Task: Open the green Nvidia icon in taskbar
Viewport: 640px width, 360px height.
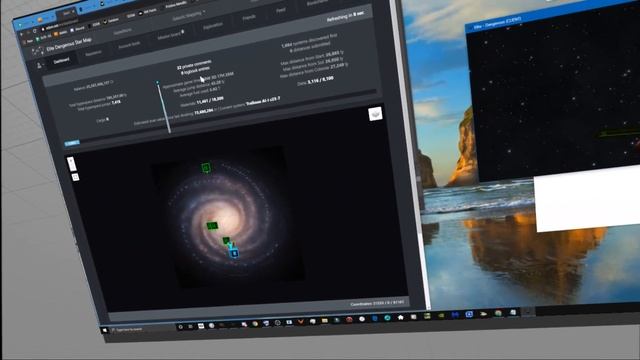Action: (x=441, y=316)
